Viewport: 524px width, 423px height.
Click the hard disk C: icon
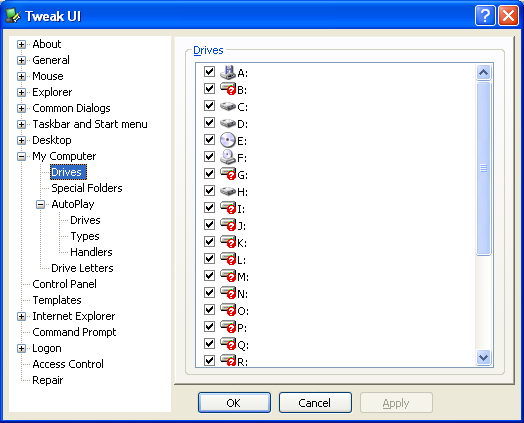[228, 106]
